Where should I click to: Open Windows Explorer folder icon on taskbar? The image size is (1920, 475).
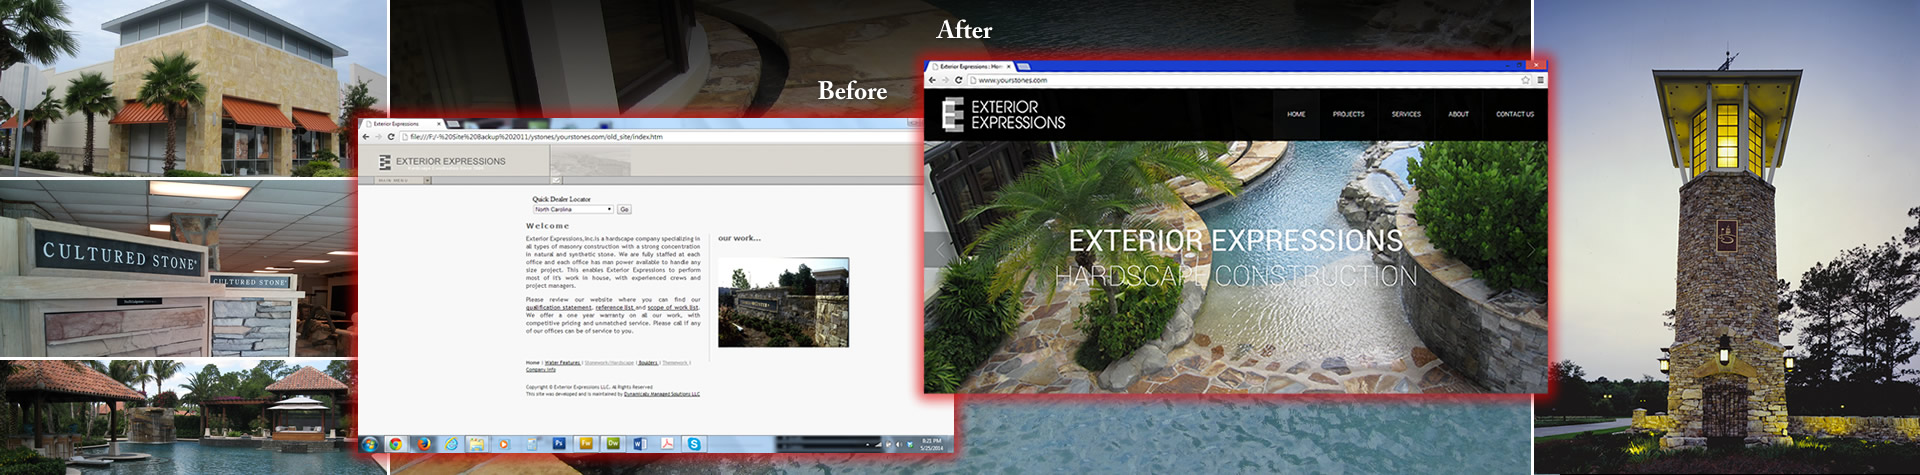[477, 444]
